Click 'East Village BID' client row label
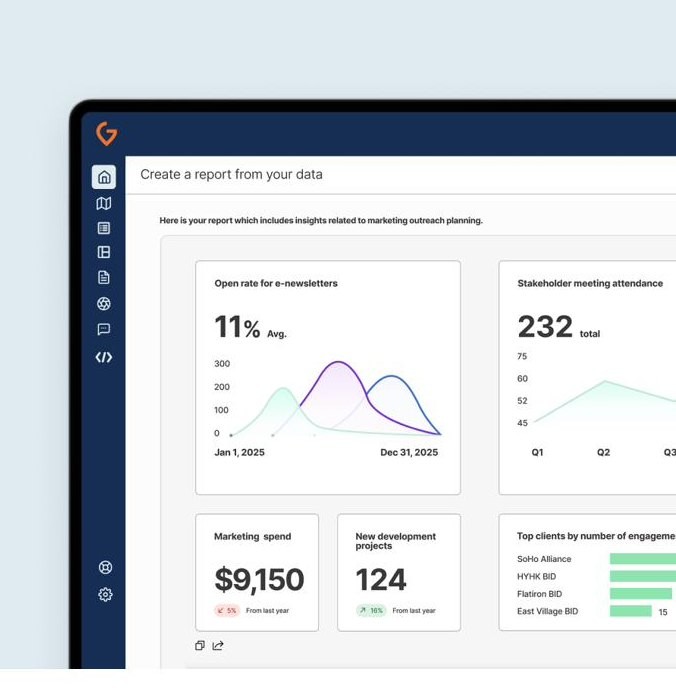 (547, 611)
